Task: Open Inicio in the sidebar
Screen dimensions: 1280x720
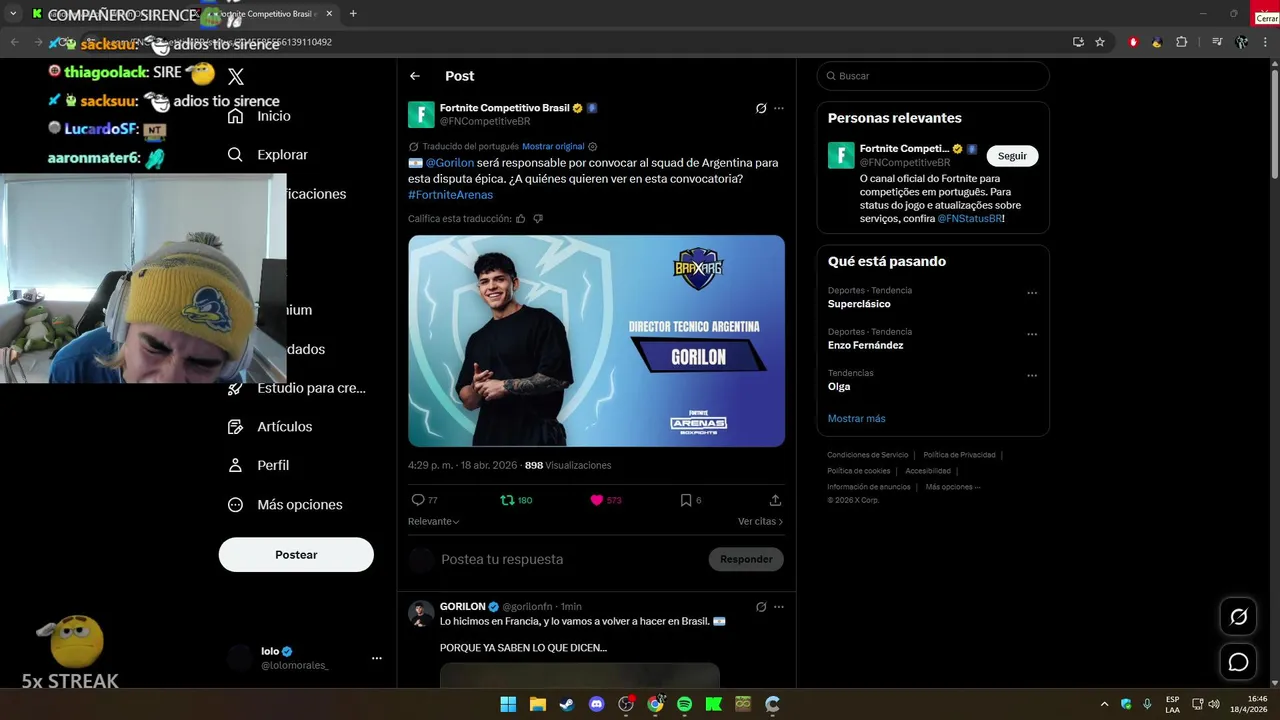Action: point(260,116)
